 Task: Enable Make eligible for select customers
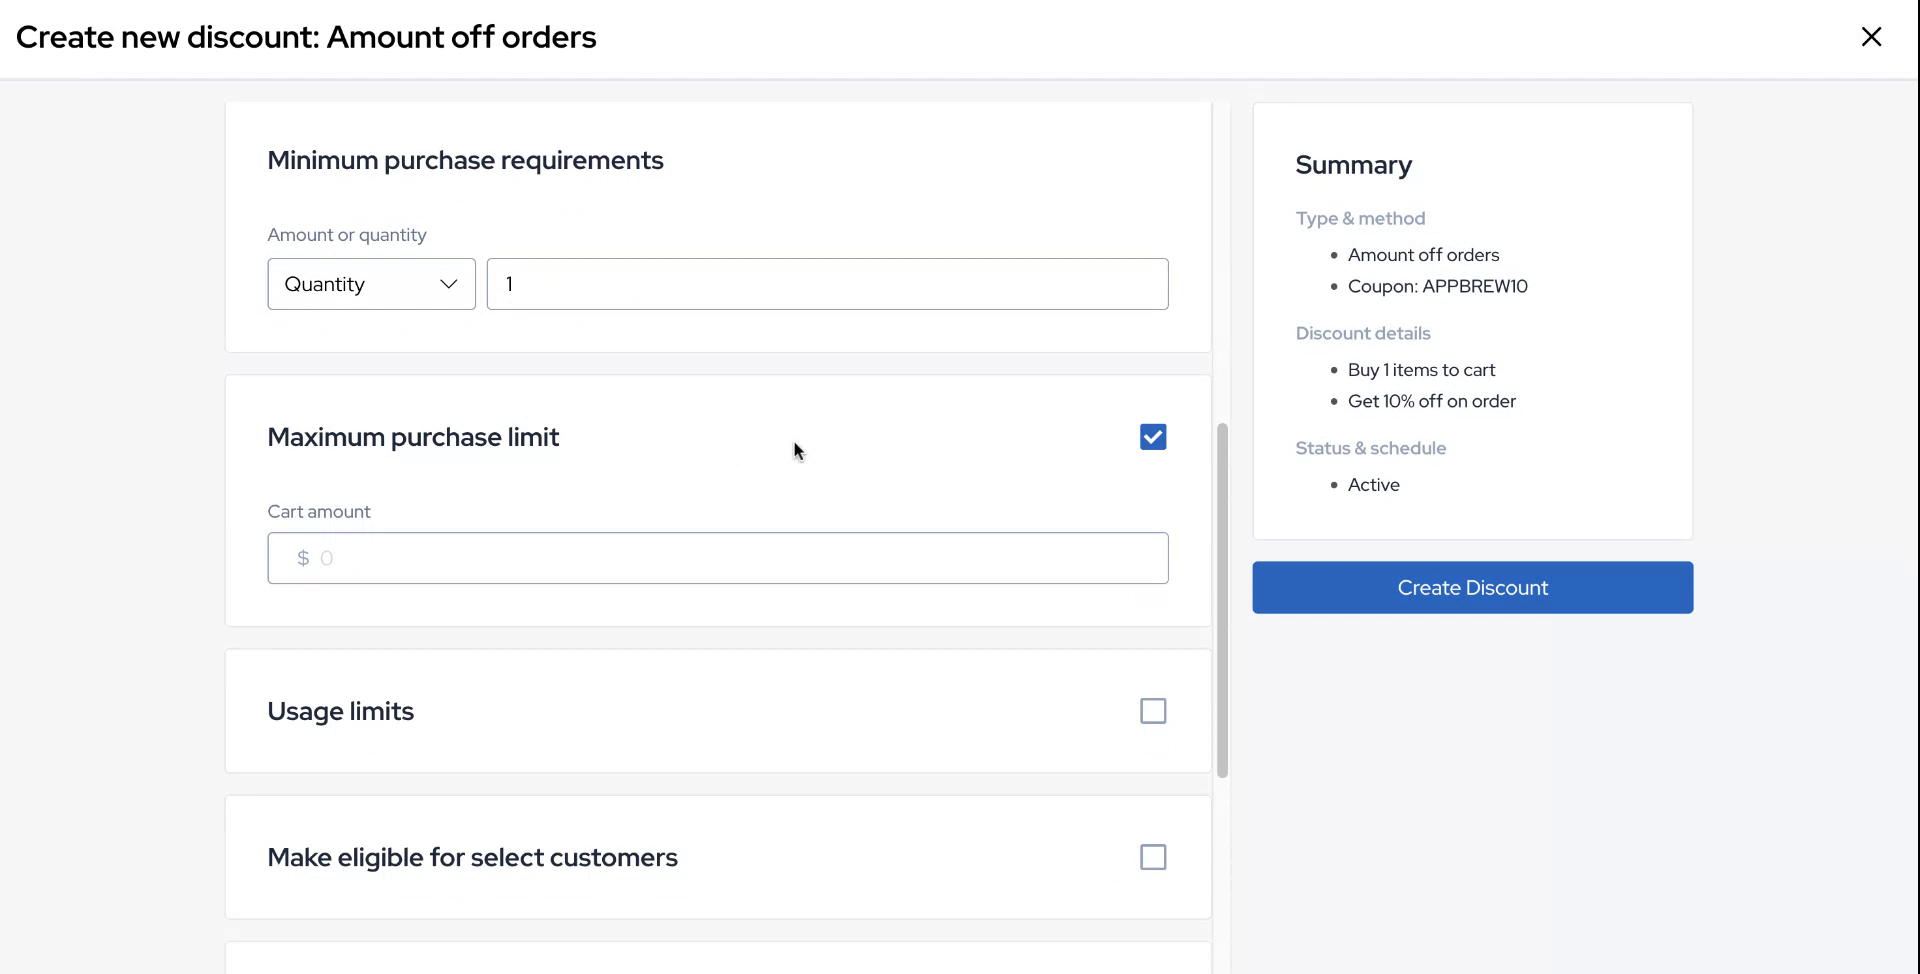(x=1152, y=857)
